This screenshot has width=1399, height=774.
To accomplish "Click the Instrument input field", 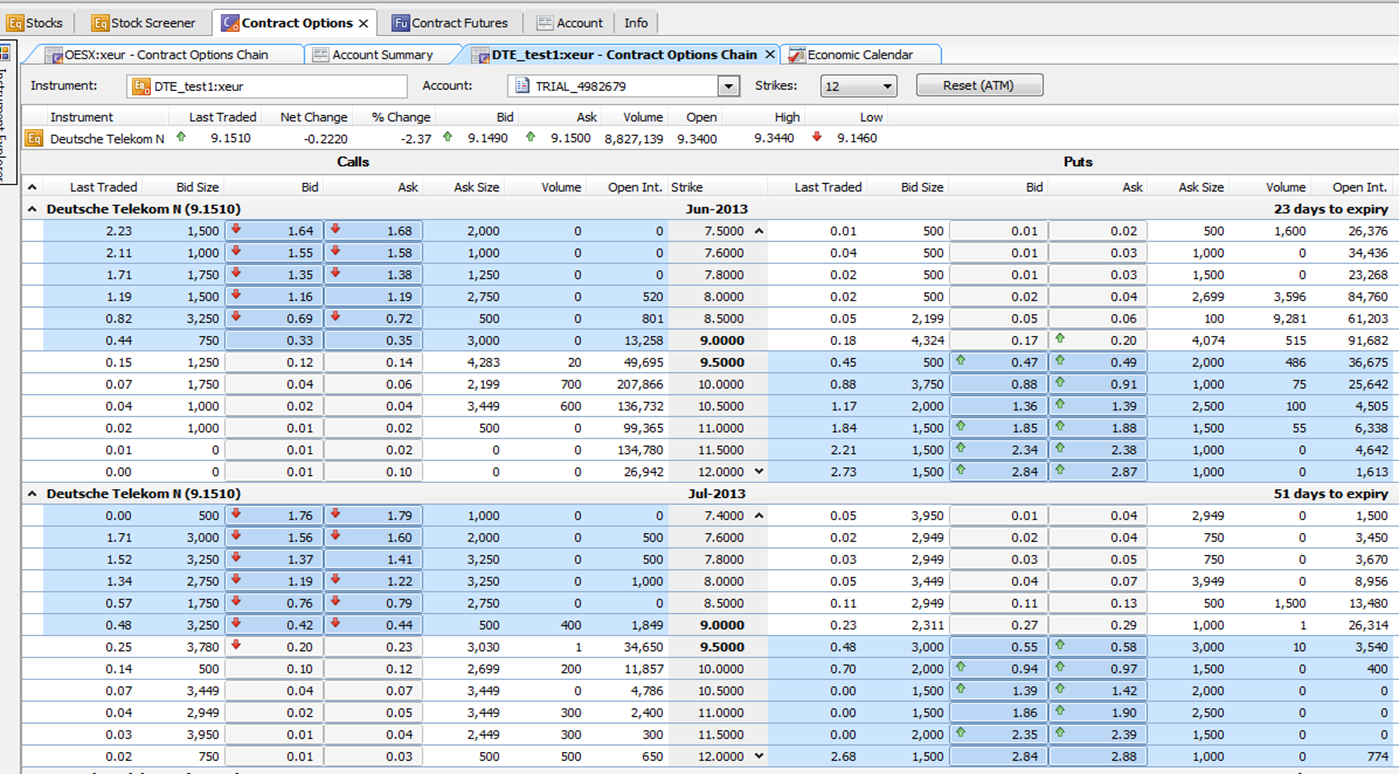I will [267, 86].
